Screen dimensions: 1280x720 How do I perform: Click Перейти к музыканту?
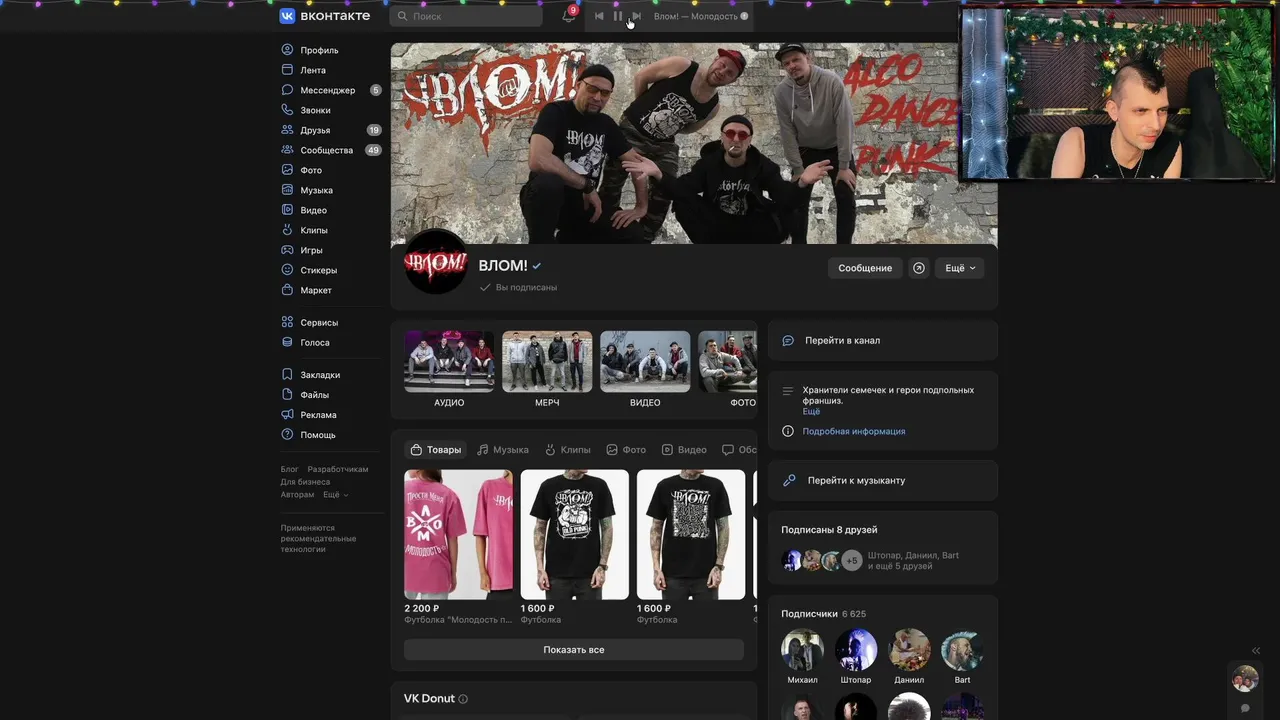pos(883,480)
